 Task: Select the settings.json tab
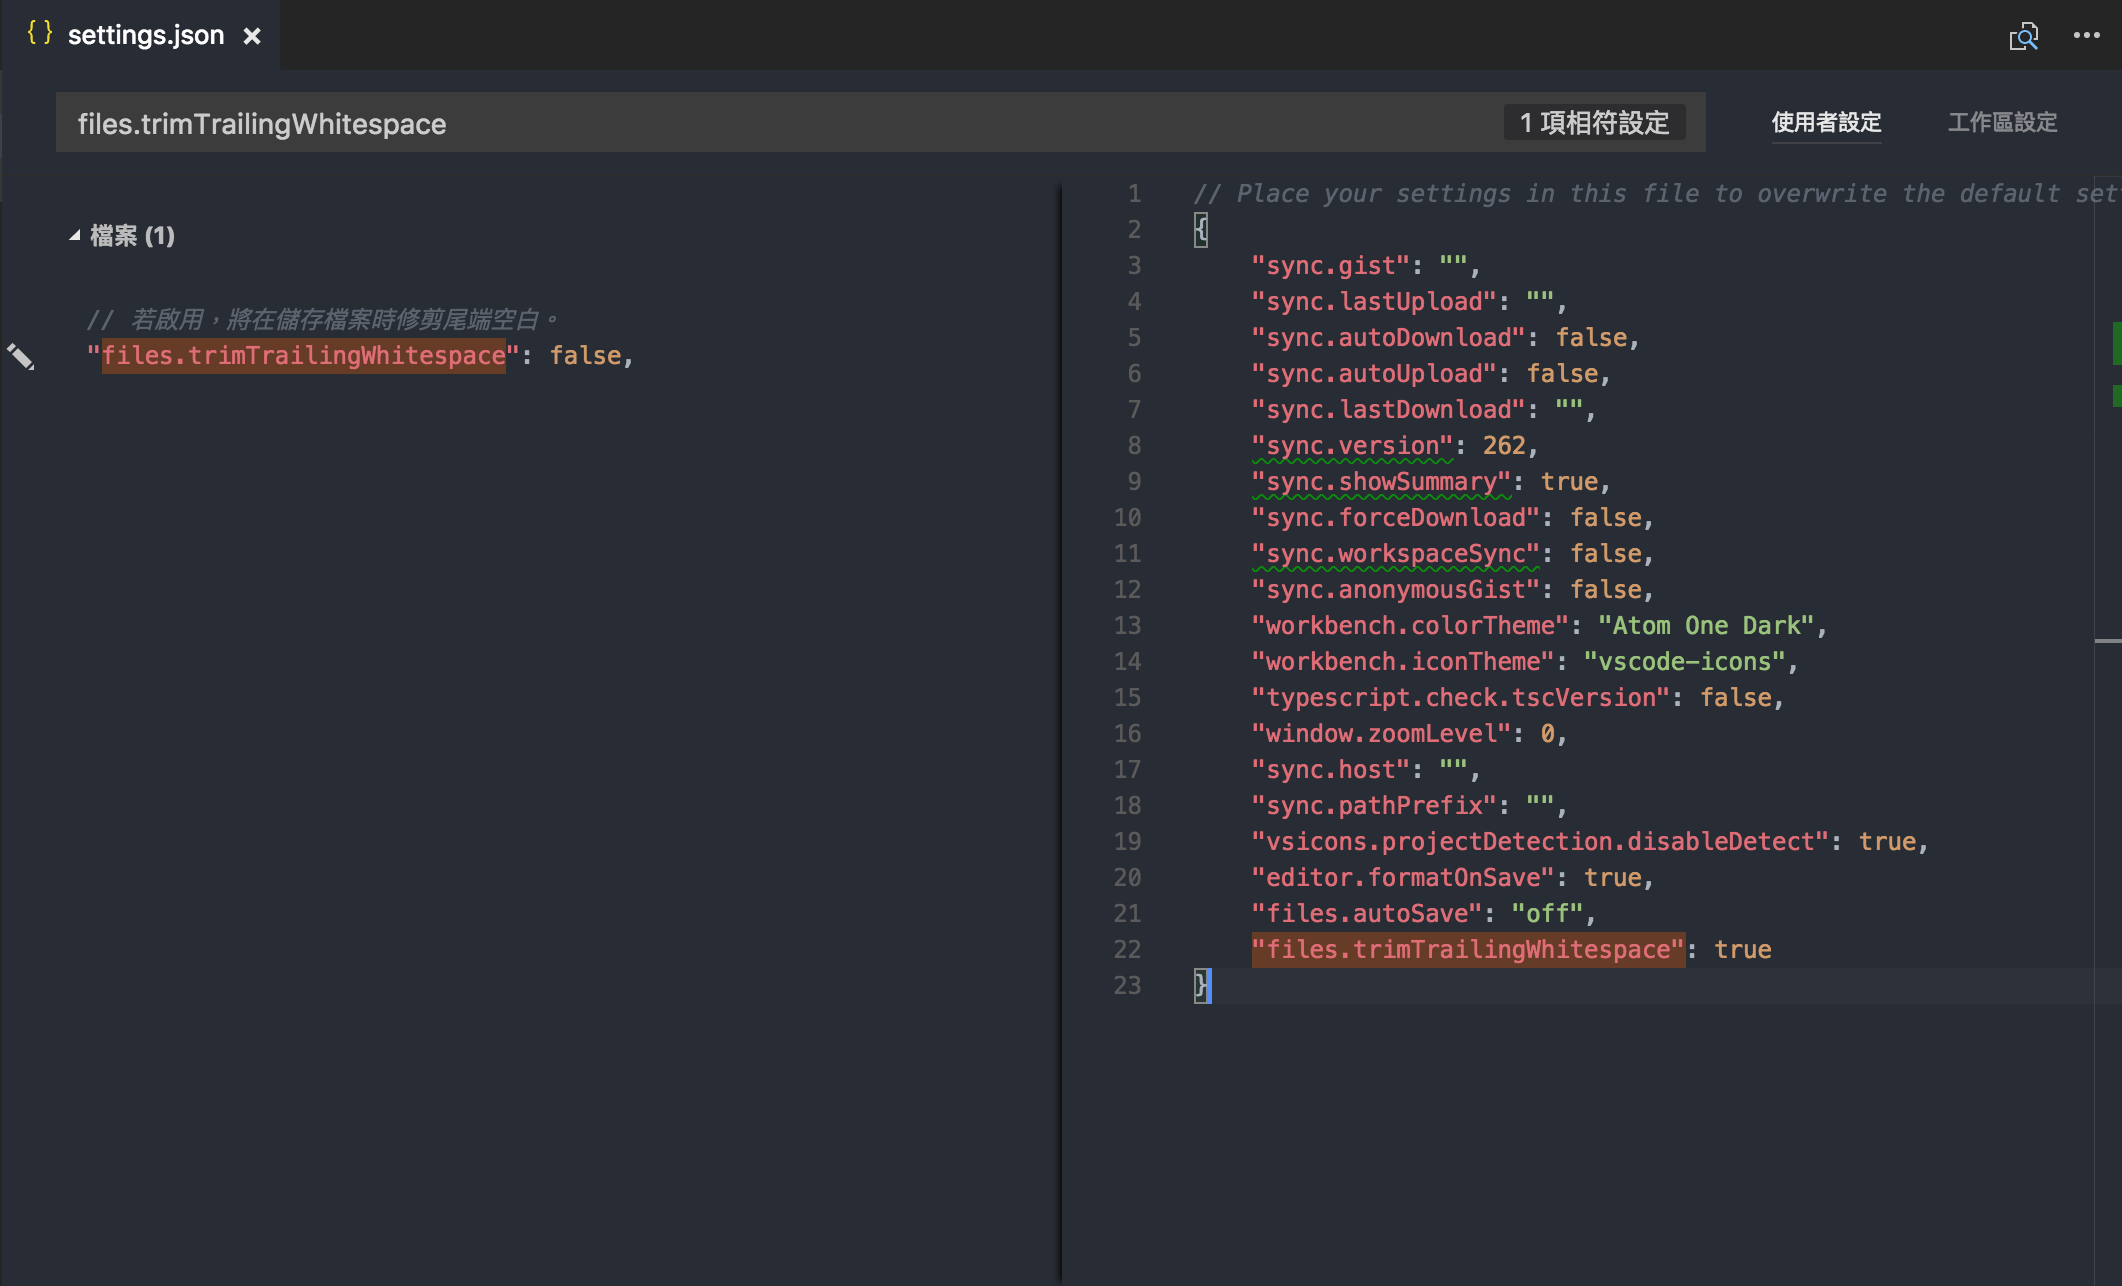tap(141, 35)
